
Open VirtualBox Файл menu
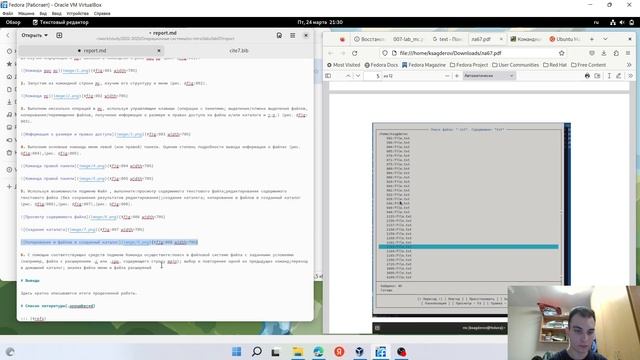coord(8,13)
